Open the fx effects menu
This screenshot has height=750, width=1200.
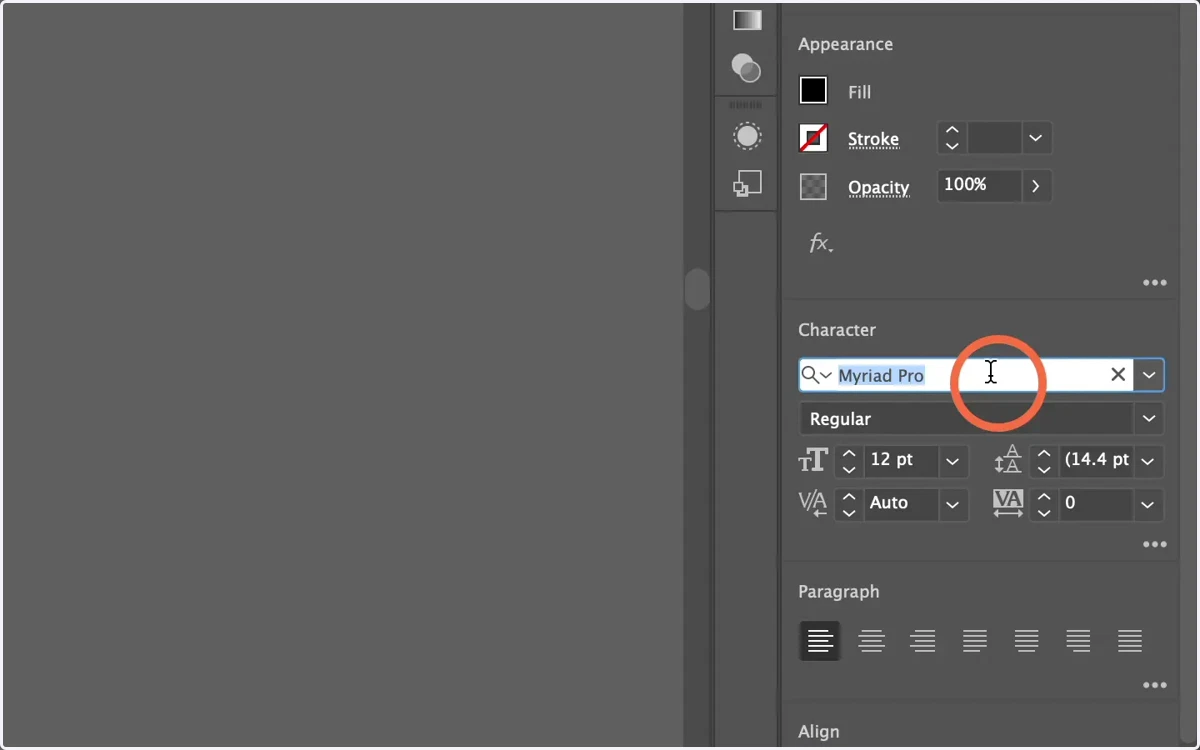[820, 243]
